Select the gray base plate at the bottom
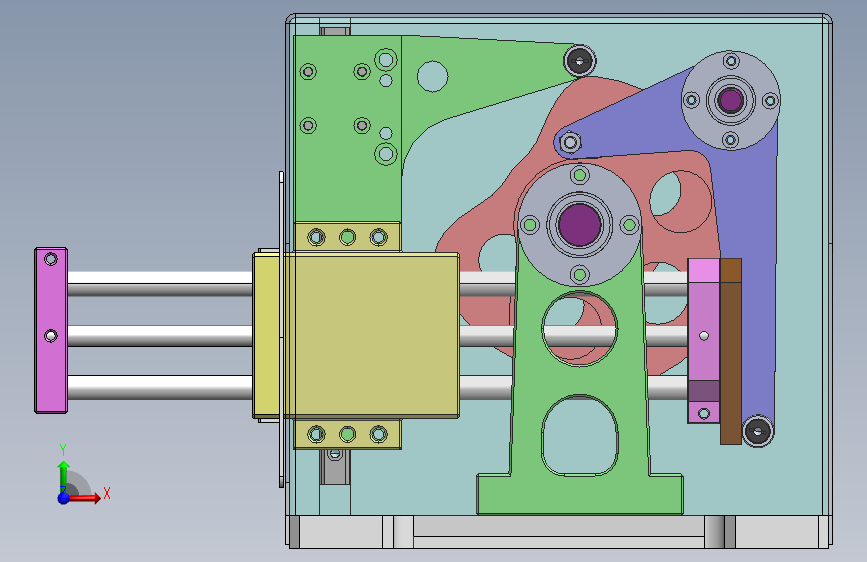Screen dimensions: 867x562 560,532
